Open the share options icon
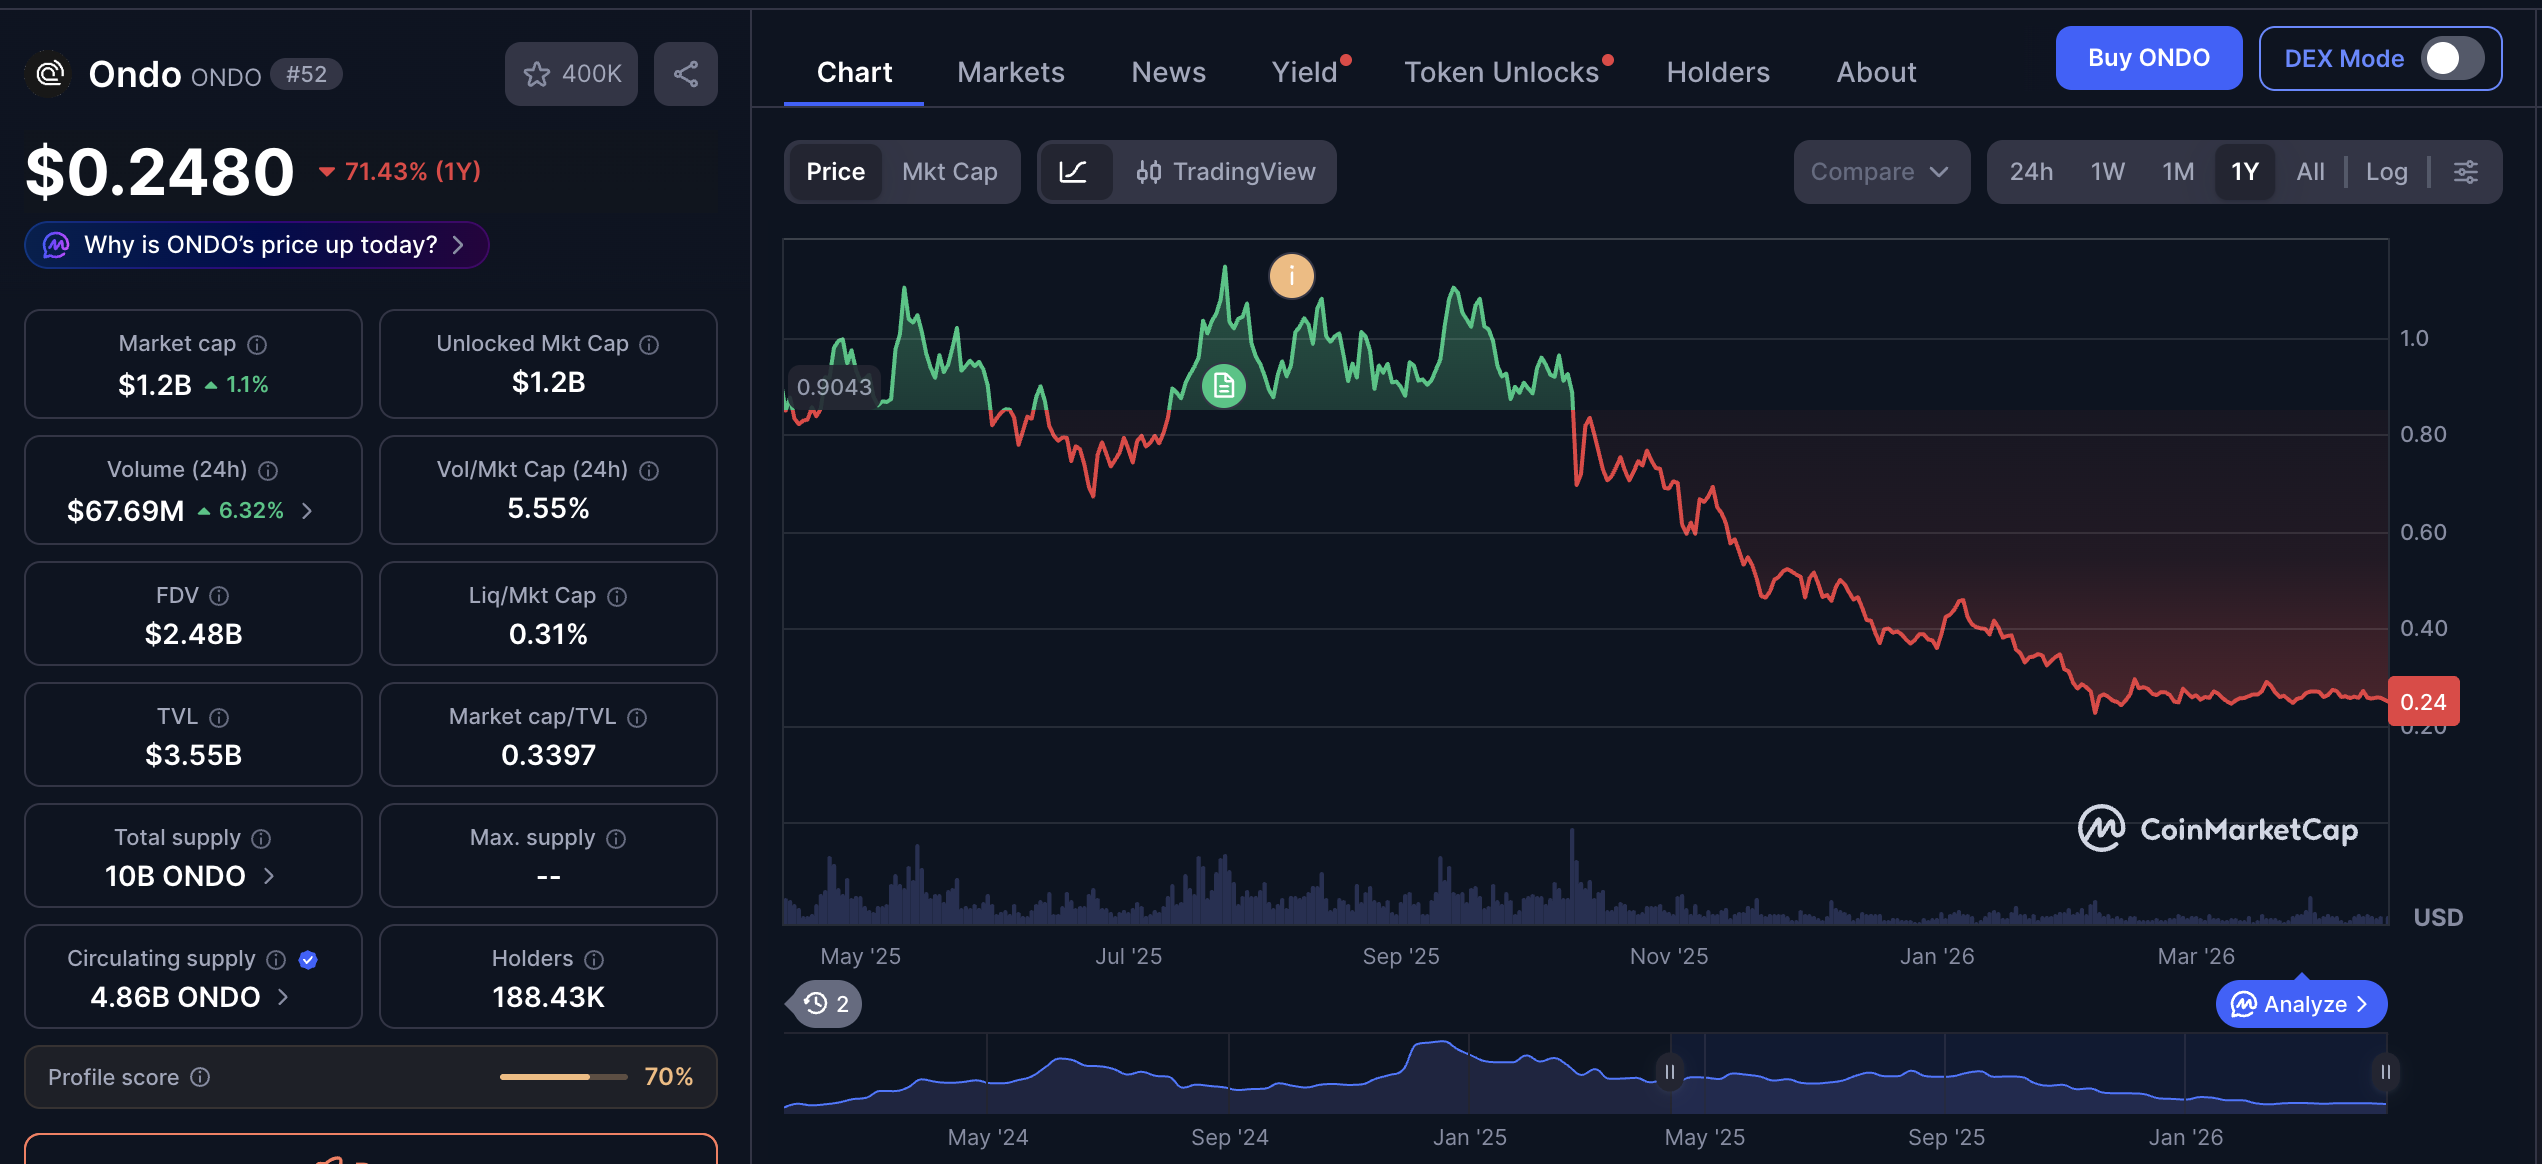 (686, 73)
